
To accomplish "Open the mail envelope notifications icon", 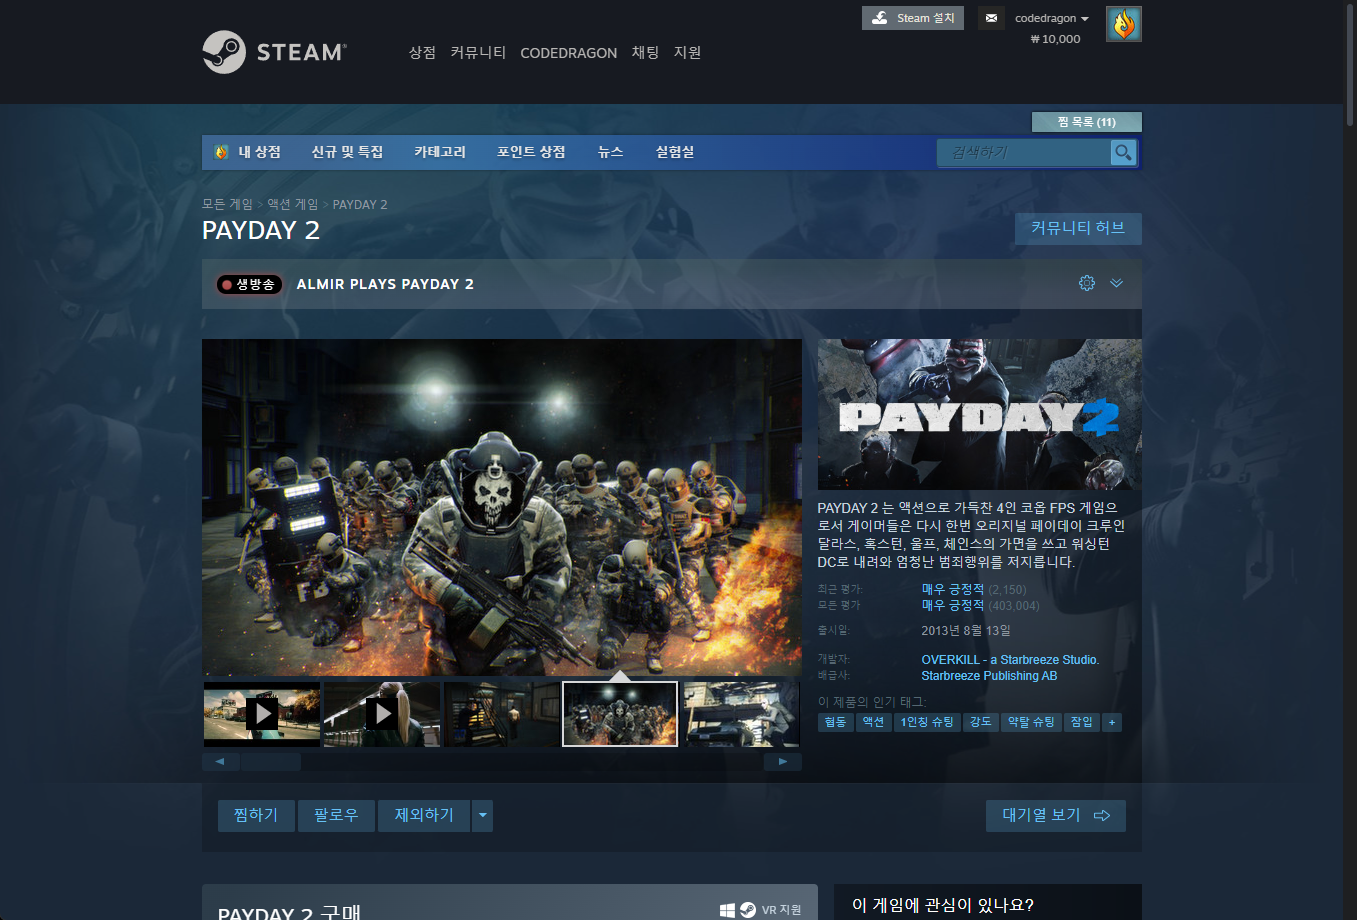I will [991, 18].
